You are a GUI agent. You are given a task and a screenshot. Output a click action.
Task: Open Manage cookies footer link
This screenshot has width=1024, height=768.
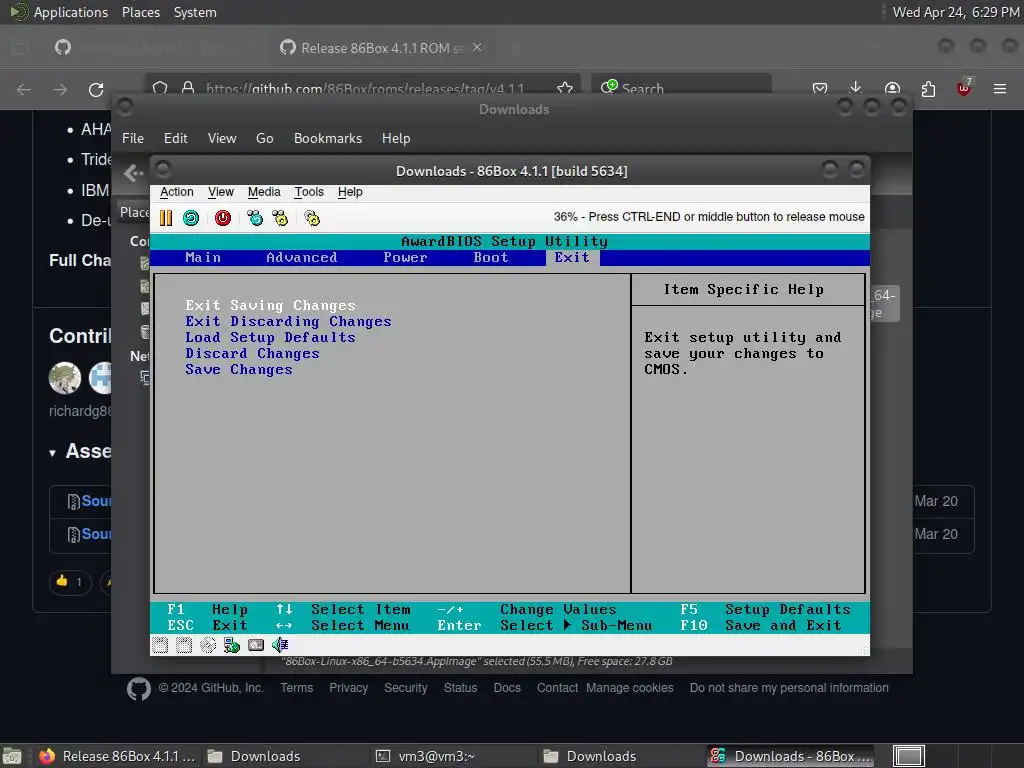point(630,688)
